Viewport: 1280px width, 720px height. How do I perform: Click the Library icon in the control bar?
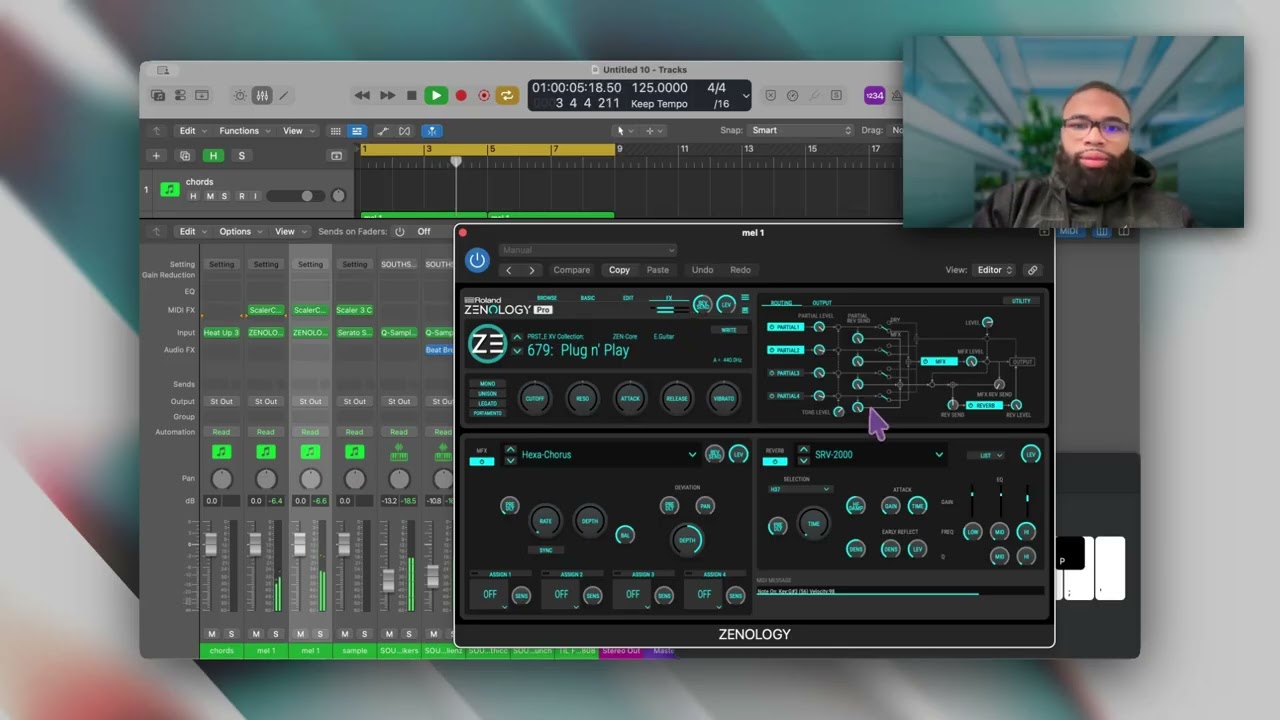click(x=158, y=95)
